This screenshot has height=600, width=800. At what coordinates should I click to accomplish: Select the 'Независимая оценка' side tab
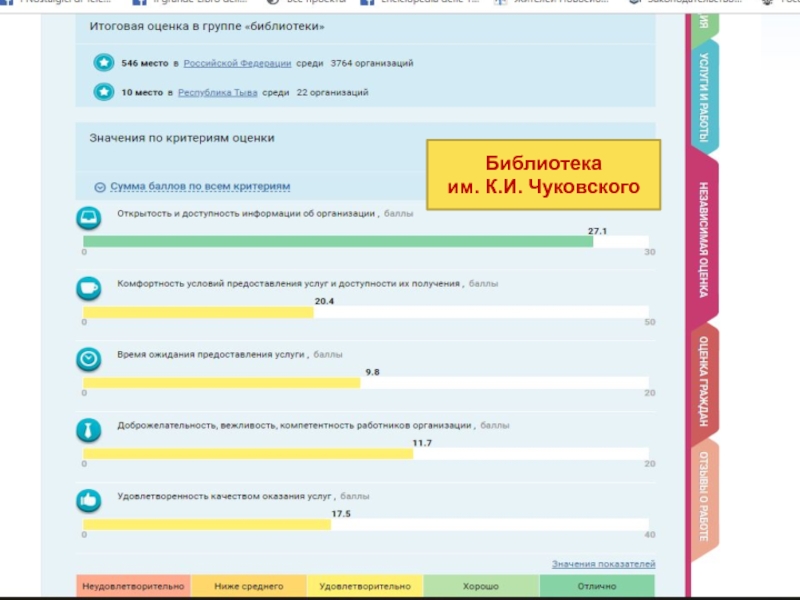704,240
